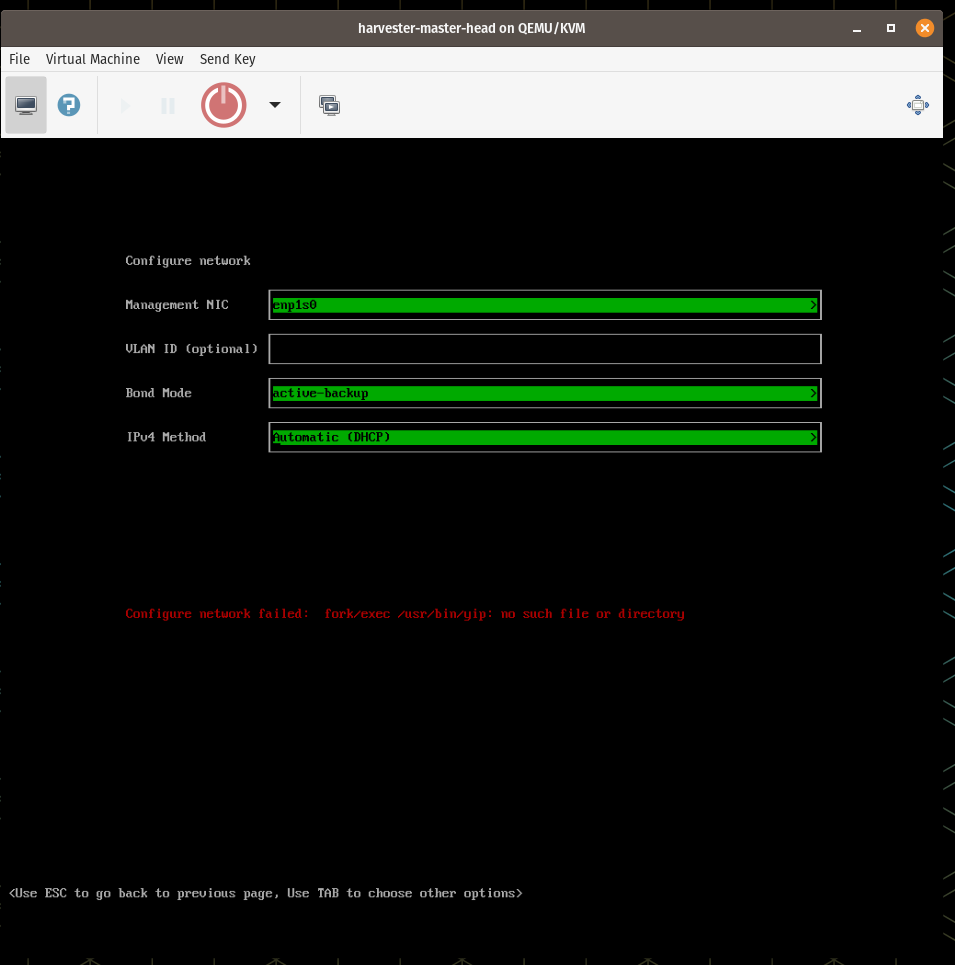955x965 pixels.
Task: Open the Bond Mode active-backup selector
Action: pos(545,393)
